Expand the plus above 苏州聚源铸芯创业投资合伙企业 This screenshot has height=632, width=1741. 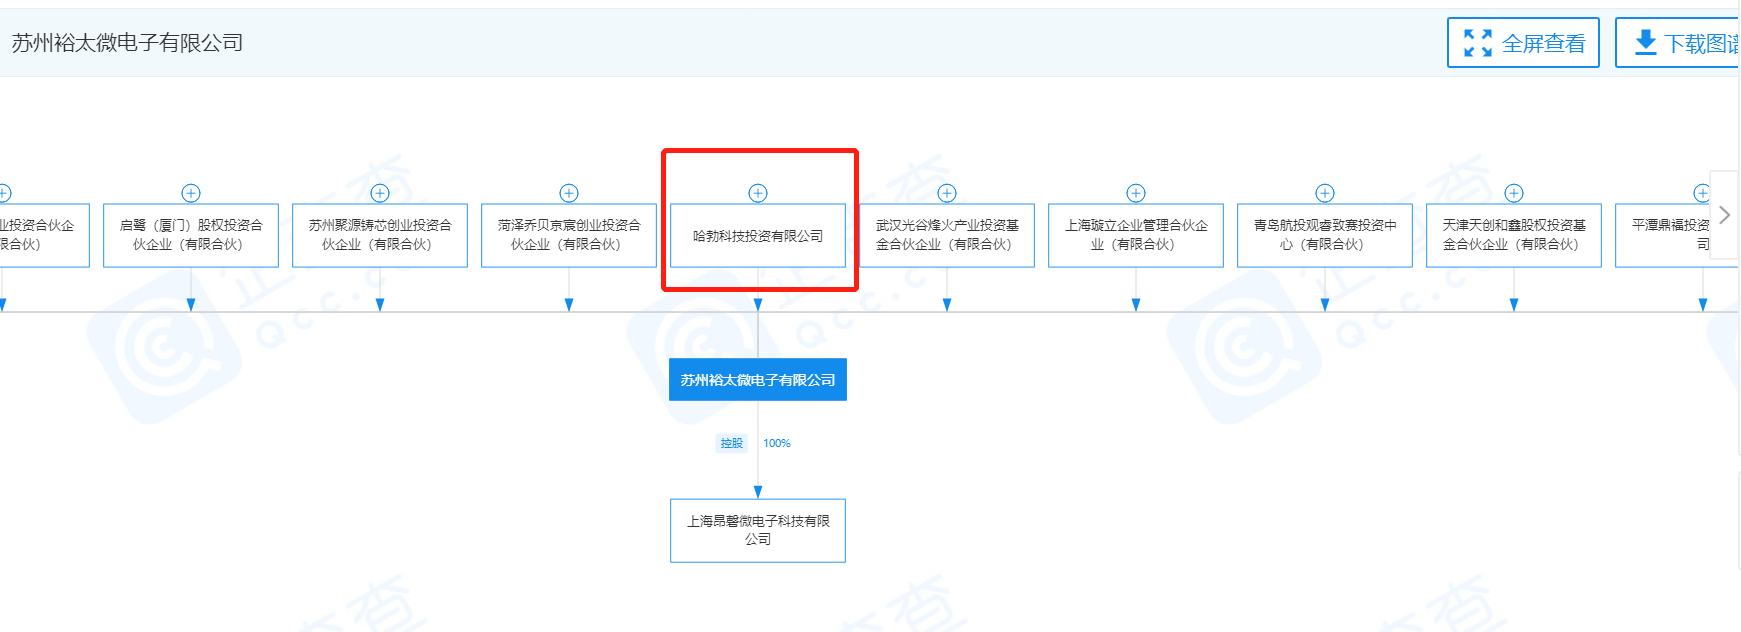click(380, 193)
